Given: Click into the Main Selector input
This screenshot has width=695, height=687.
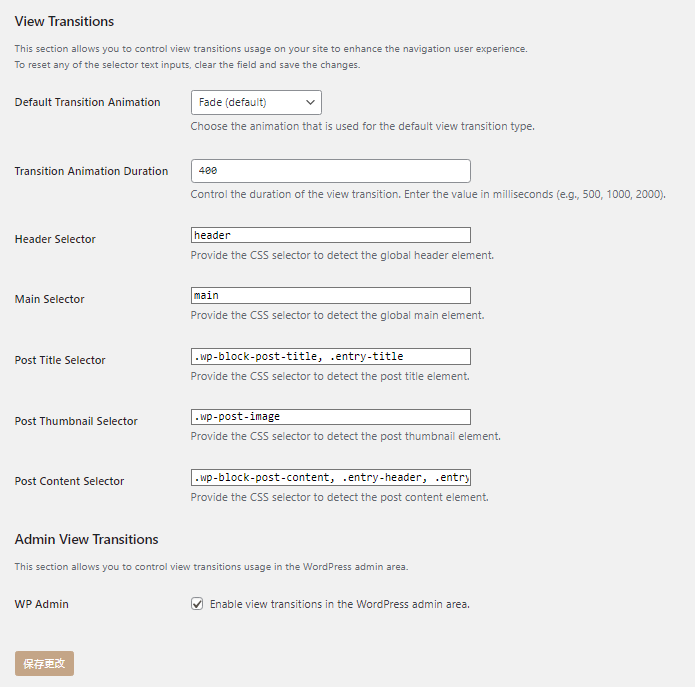Looking at the screenshot, I should 330,296.
